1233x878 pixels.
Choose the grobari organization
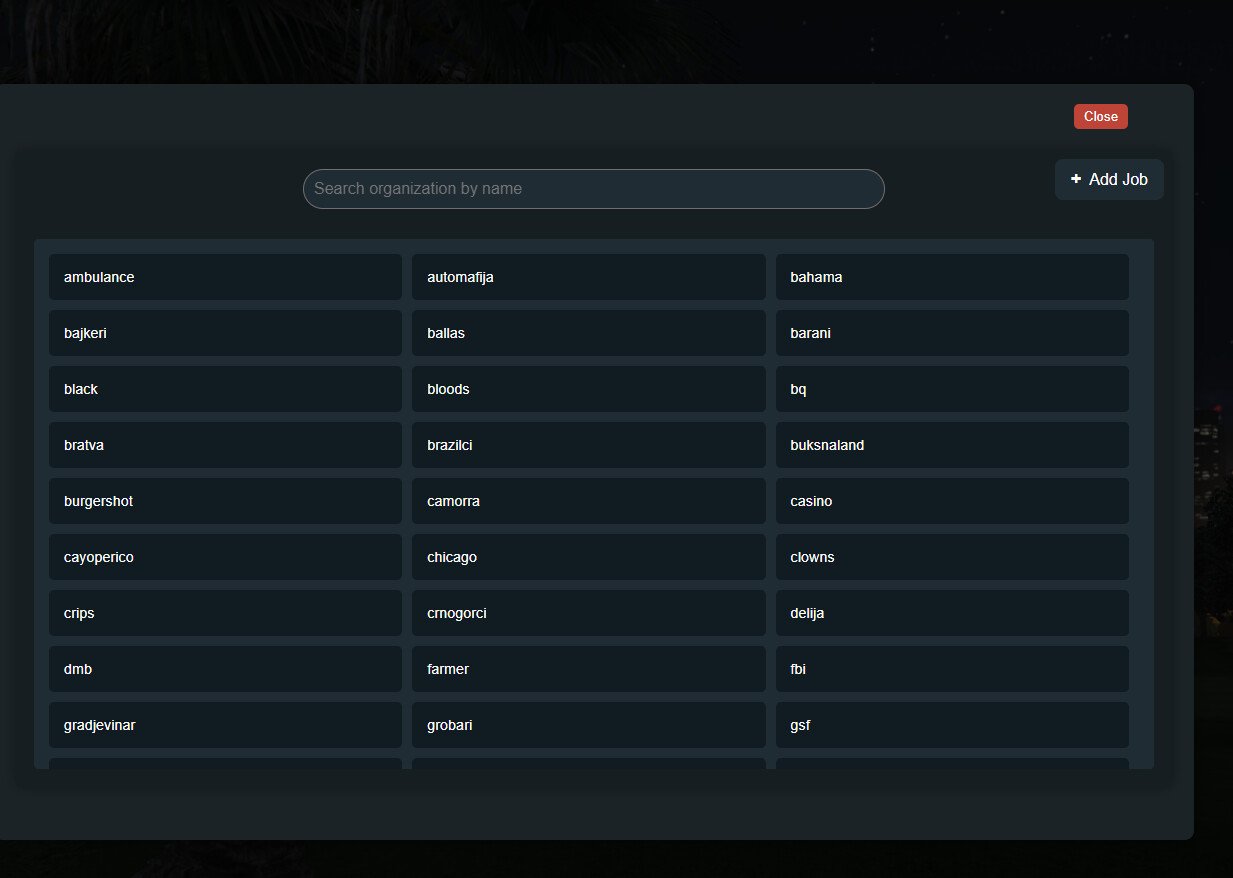coord(588,725)
